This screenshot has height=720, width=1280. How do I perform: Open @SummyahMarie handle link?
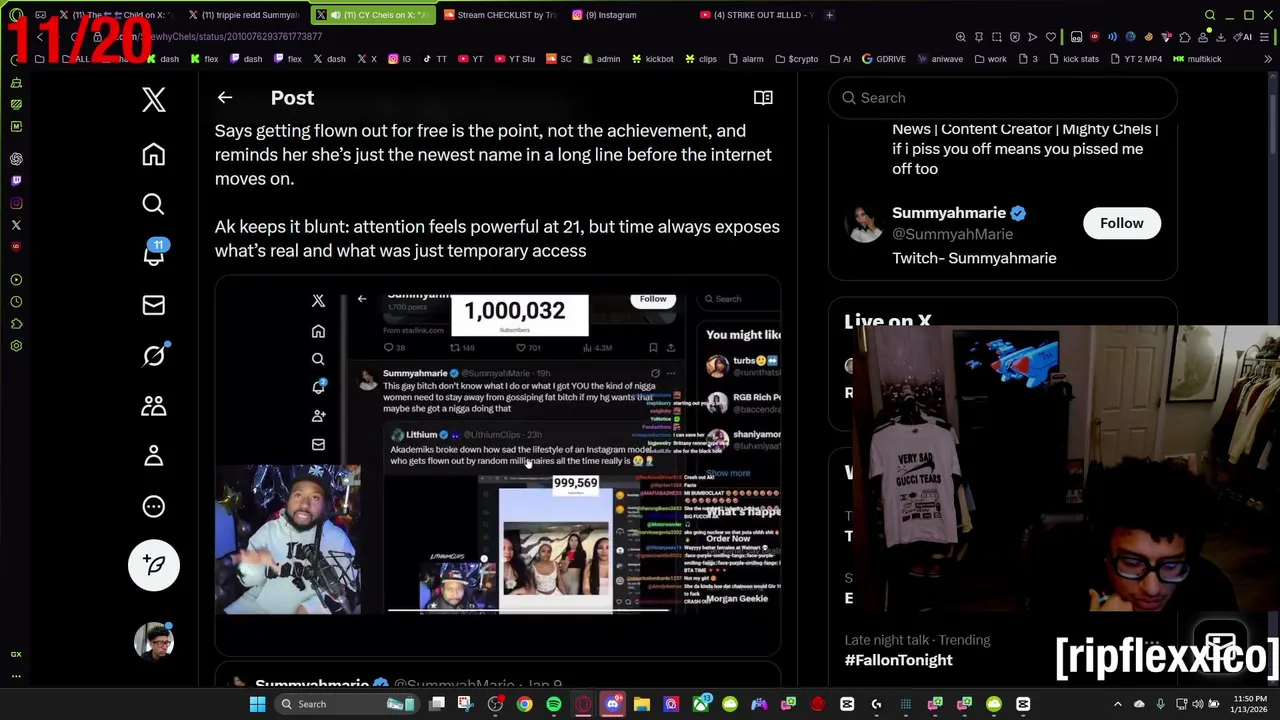(952, 234)
